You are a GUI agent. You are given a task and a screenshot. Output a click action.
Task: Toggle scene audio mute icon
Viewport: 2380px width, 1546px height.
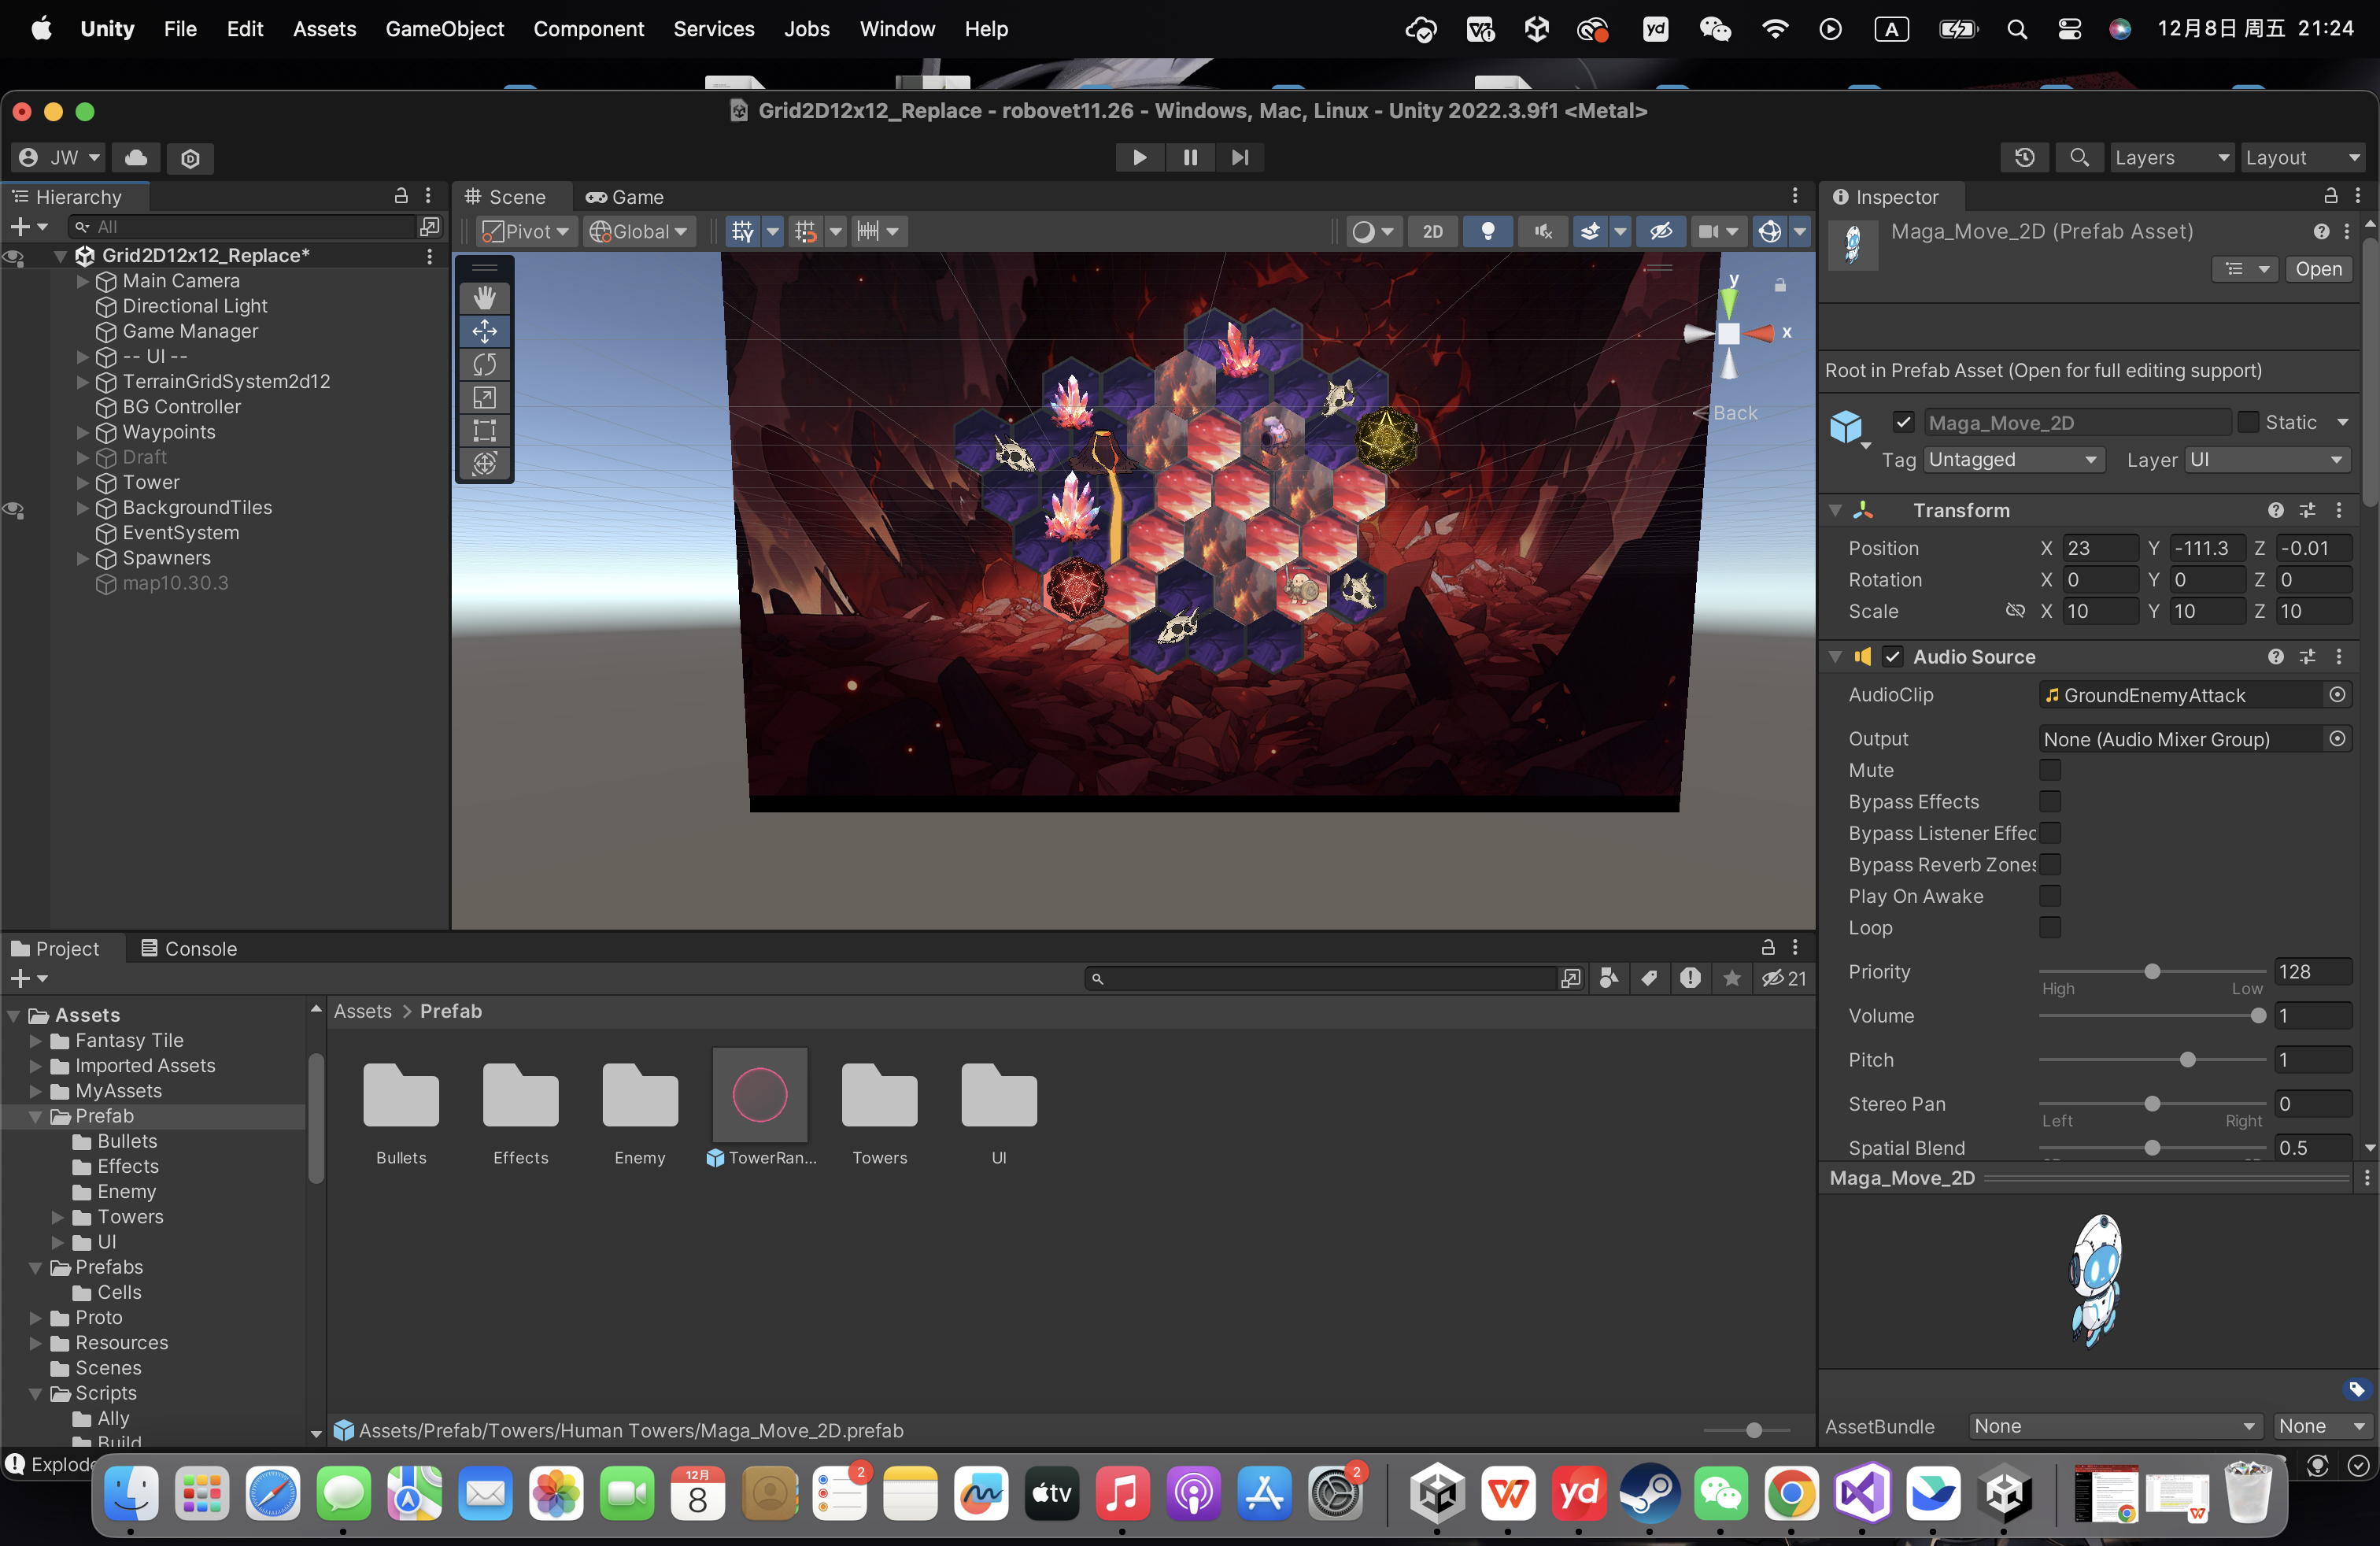coord(1543,231)
